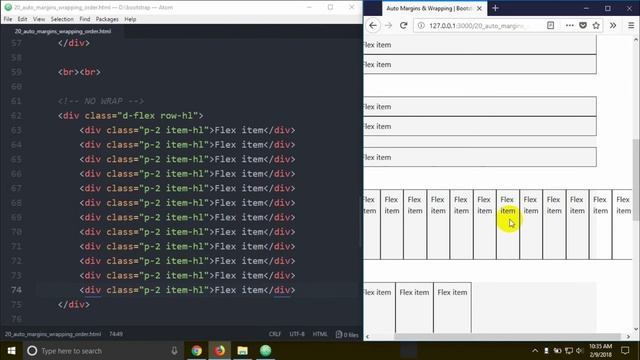Close the Auto Margins & Wrapping tab
The image size is (640, 360).
[479, 8]
